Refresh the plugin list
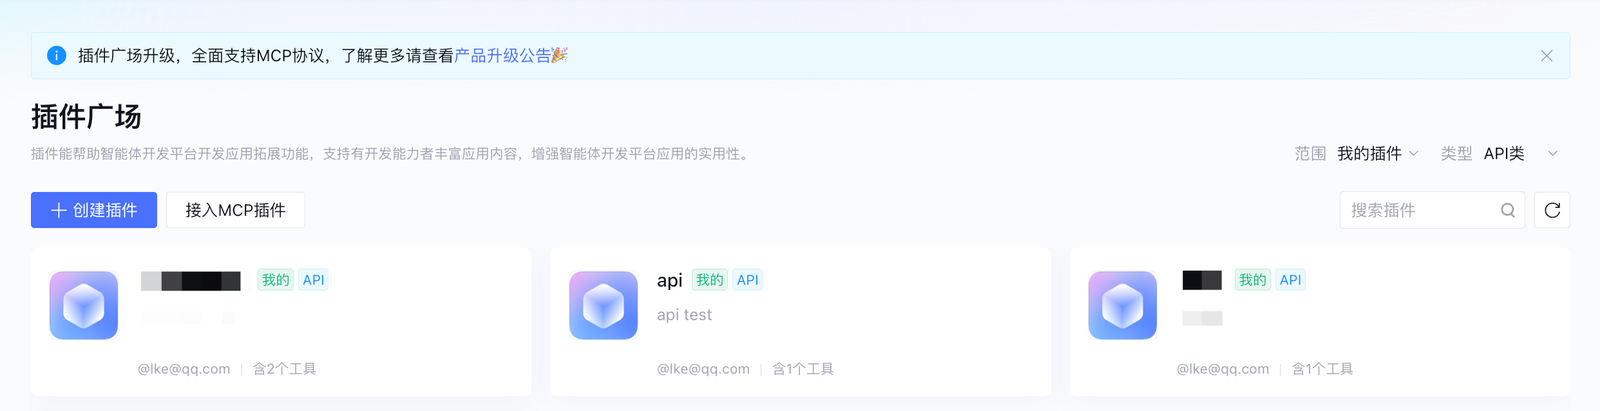 coord(1552,210)
